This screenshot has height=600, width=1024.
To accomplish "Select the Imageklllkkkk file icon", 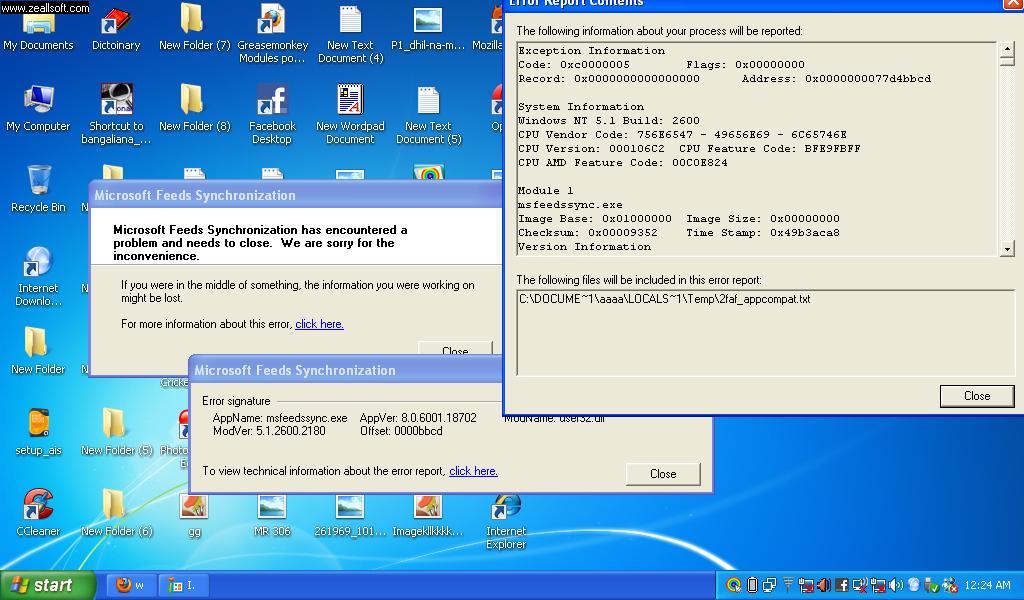I will tap(428, 514).
